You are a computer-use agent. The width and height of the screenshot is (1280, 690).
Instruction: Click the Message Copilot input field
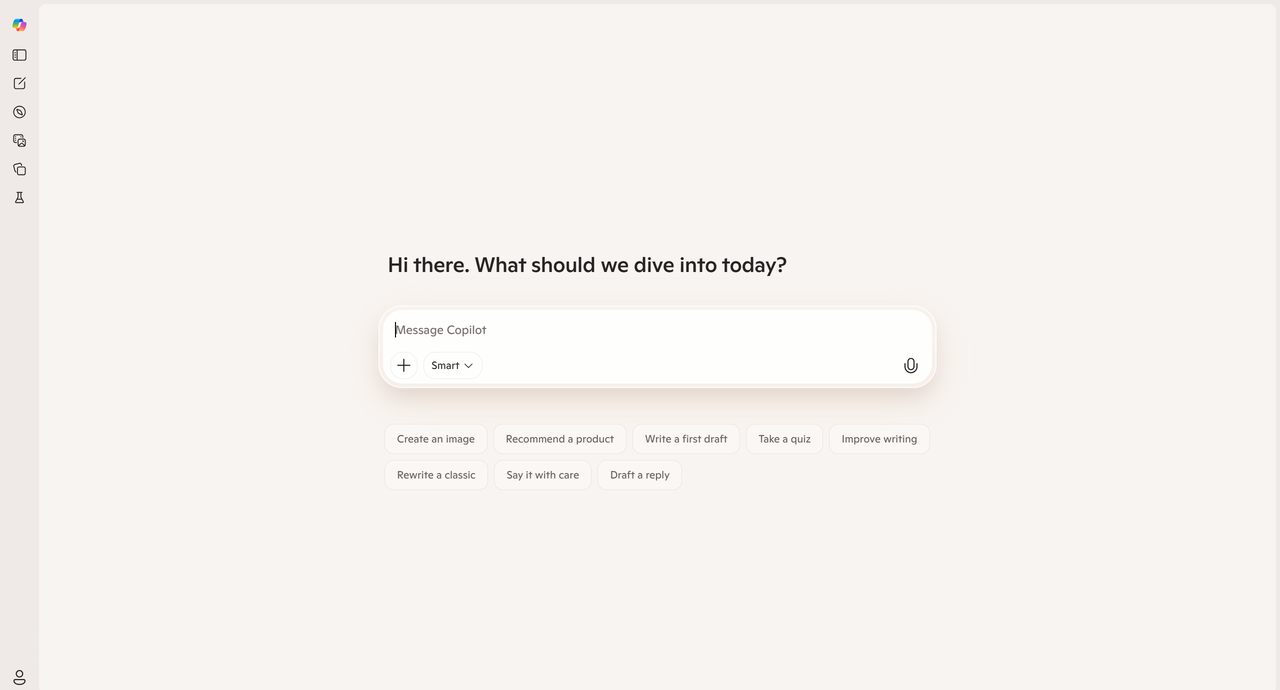(600, 329)
